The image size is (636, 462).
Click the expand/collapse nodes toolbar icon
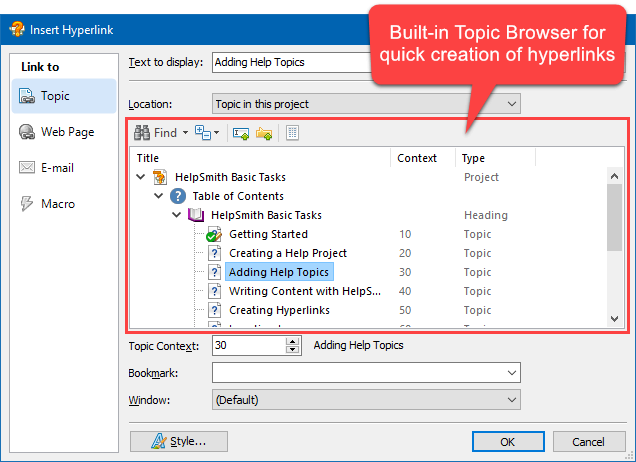point(203,133)
